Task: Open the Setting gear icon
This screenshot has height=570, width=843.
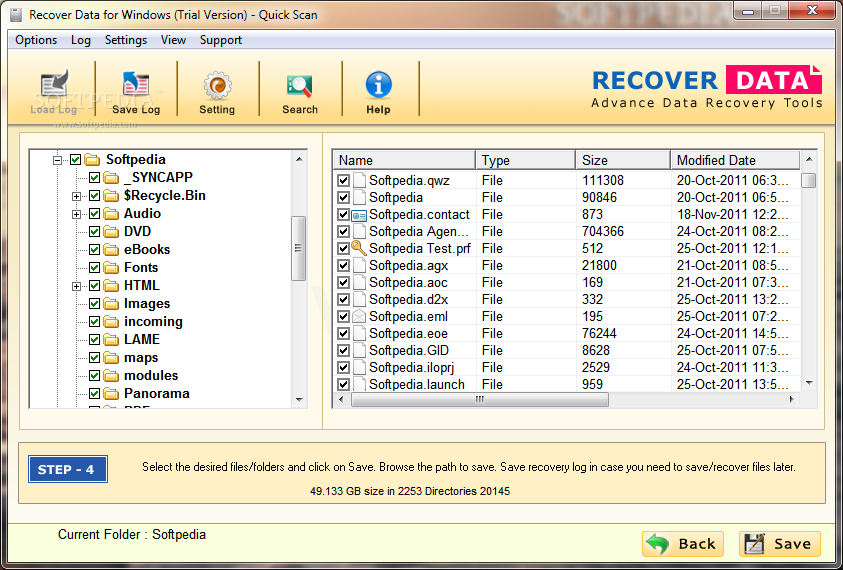Action: point(217,86)
